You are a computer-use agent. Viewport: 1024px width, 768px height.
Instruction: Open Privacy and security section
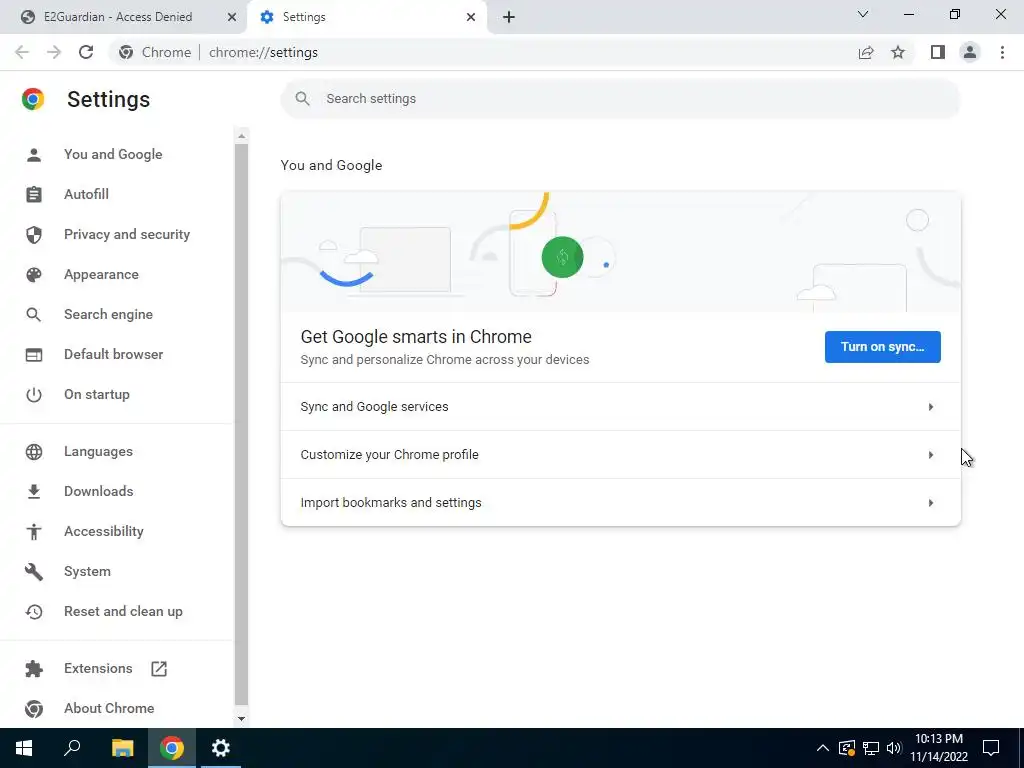click(x=118, y=234)
